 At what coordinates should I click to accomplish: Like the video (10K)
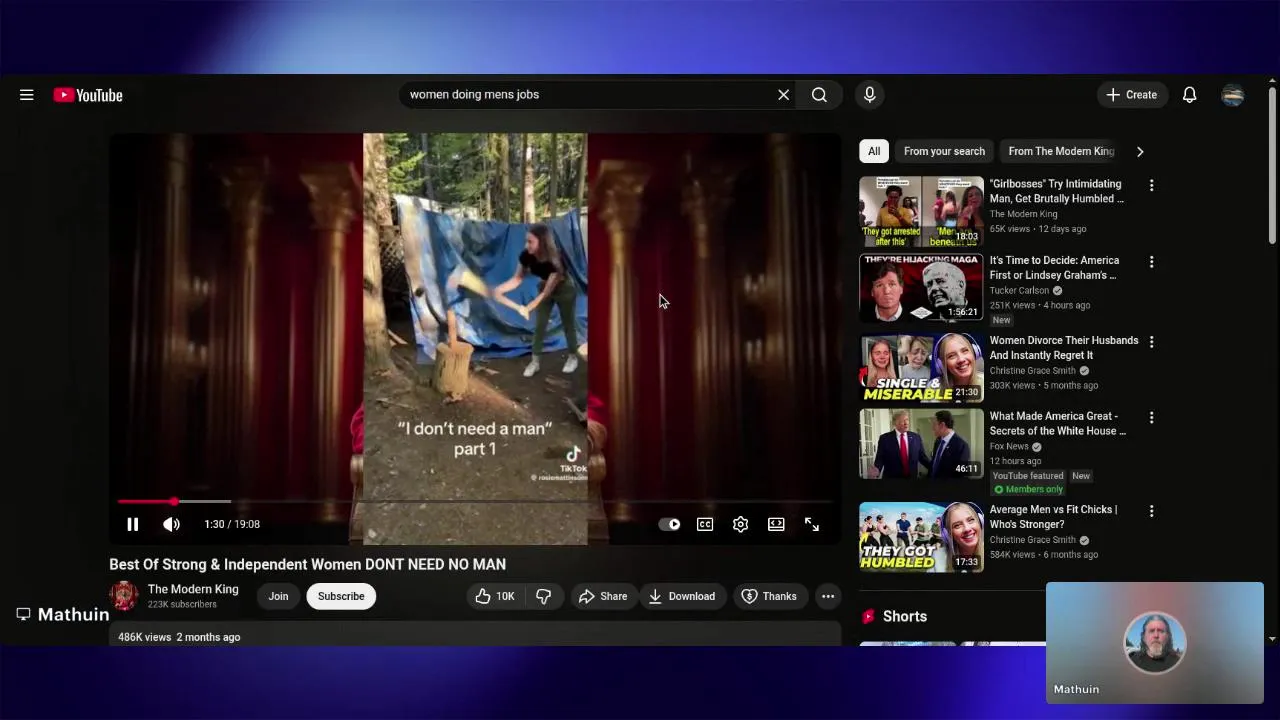[x=494, y=596]
